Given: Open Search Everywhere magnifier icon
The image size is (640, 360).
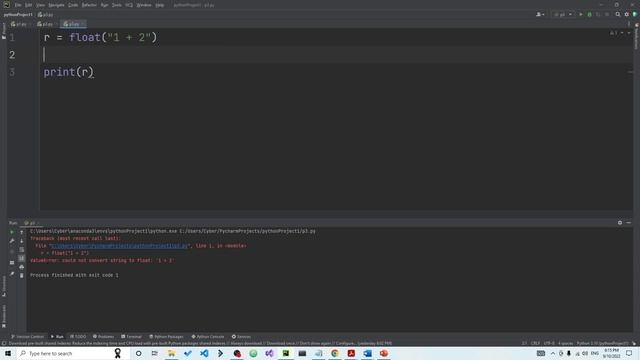Looking at the screenshot, I should pos(618,14).
